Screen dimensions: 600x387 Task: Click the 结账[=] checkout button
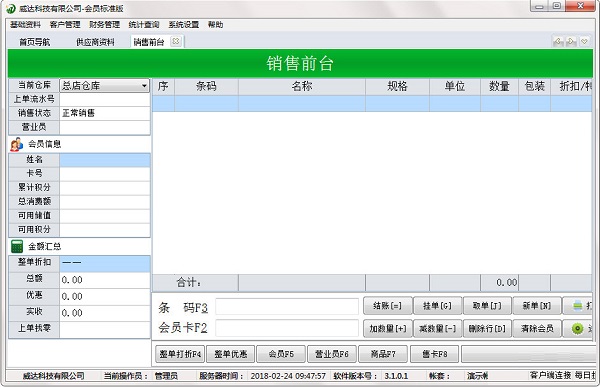(x=388, y=305)
